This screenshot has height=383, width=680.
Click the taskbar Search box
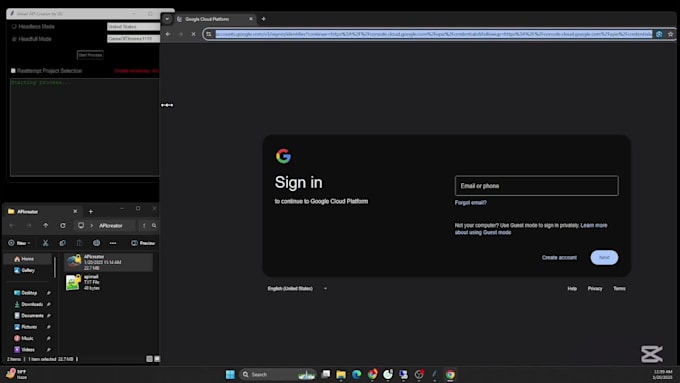[x=278, y=374]
